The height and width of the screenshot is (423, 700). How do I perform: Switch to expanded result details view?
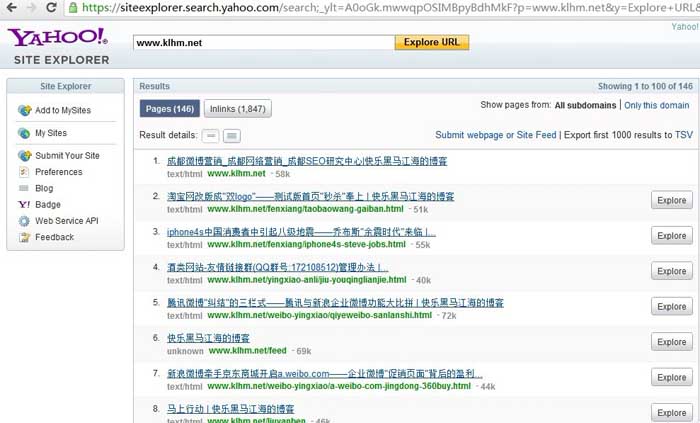[x=232, y=136]
